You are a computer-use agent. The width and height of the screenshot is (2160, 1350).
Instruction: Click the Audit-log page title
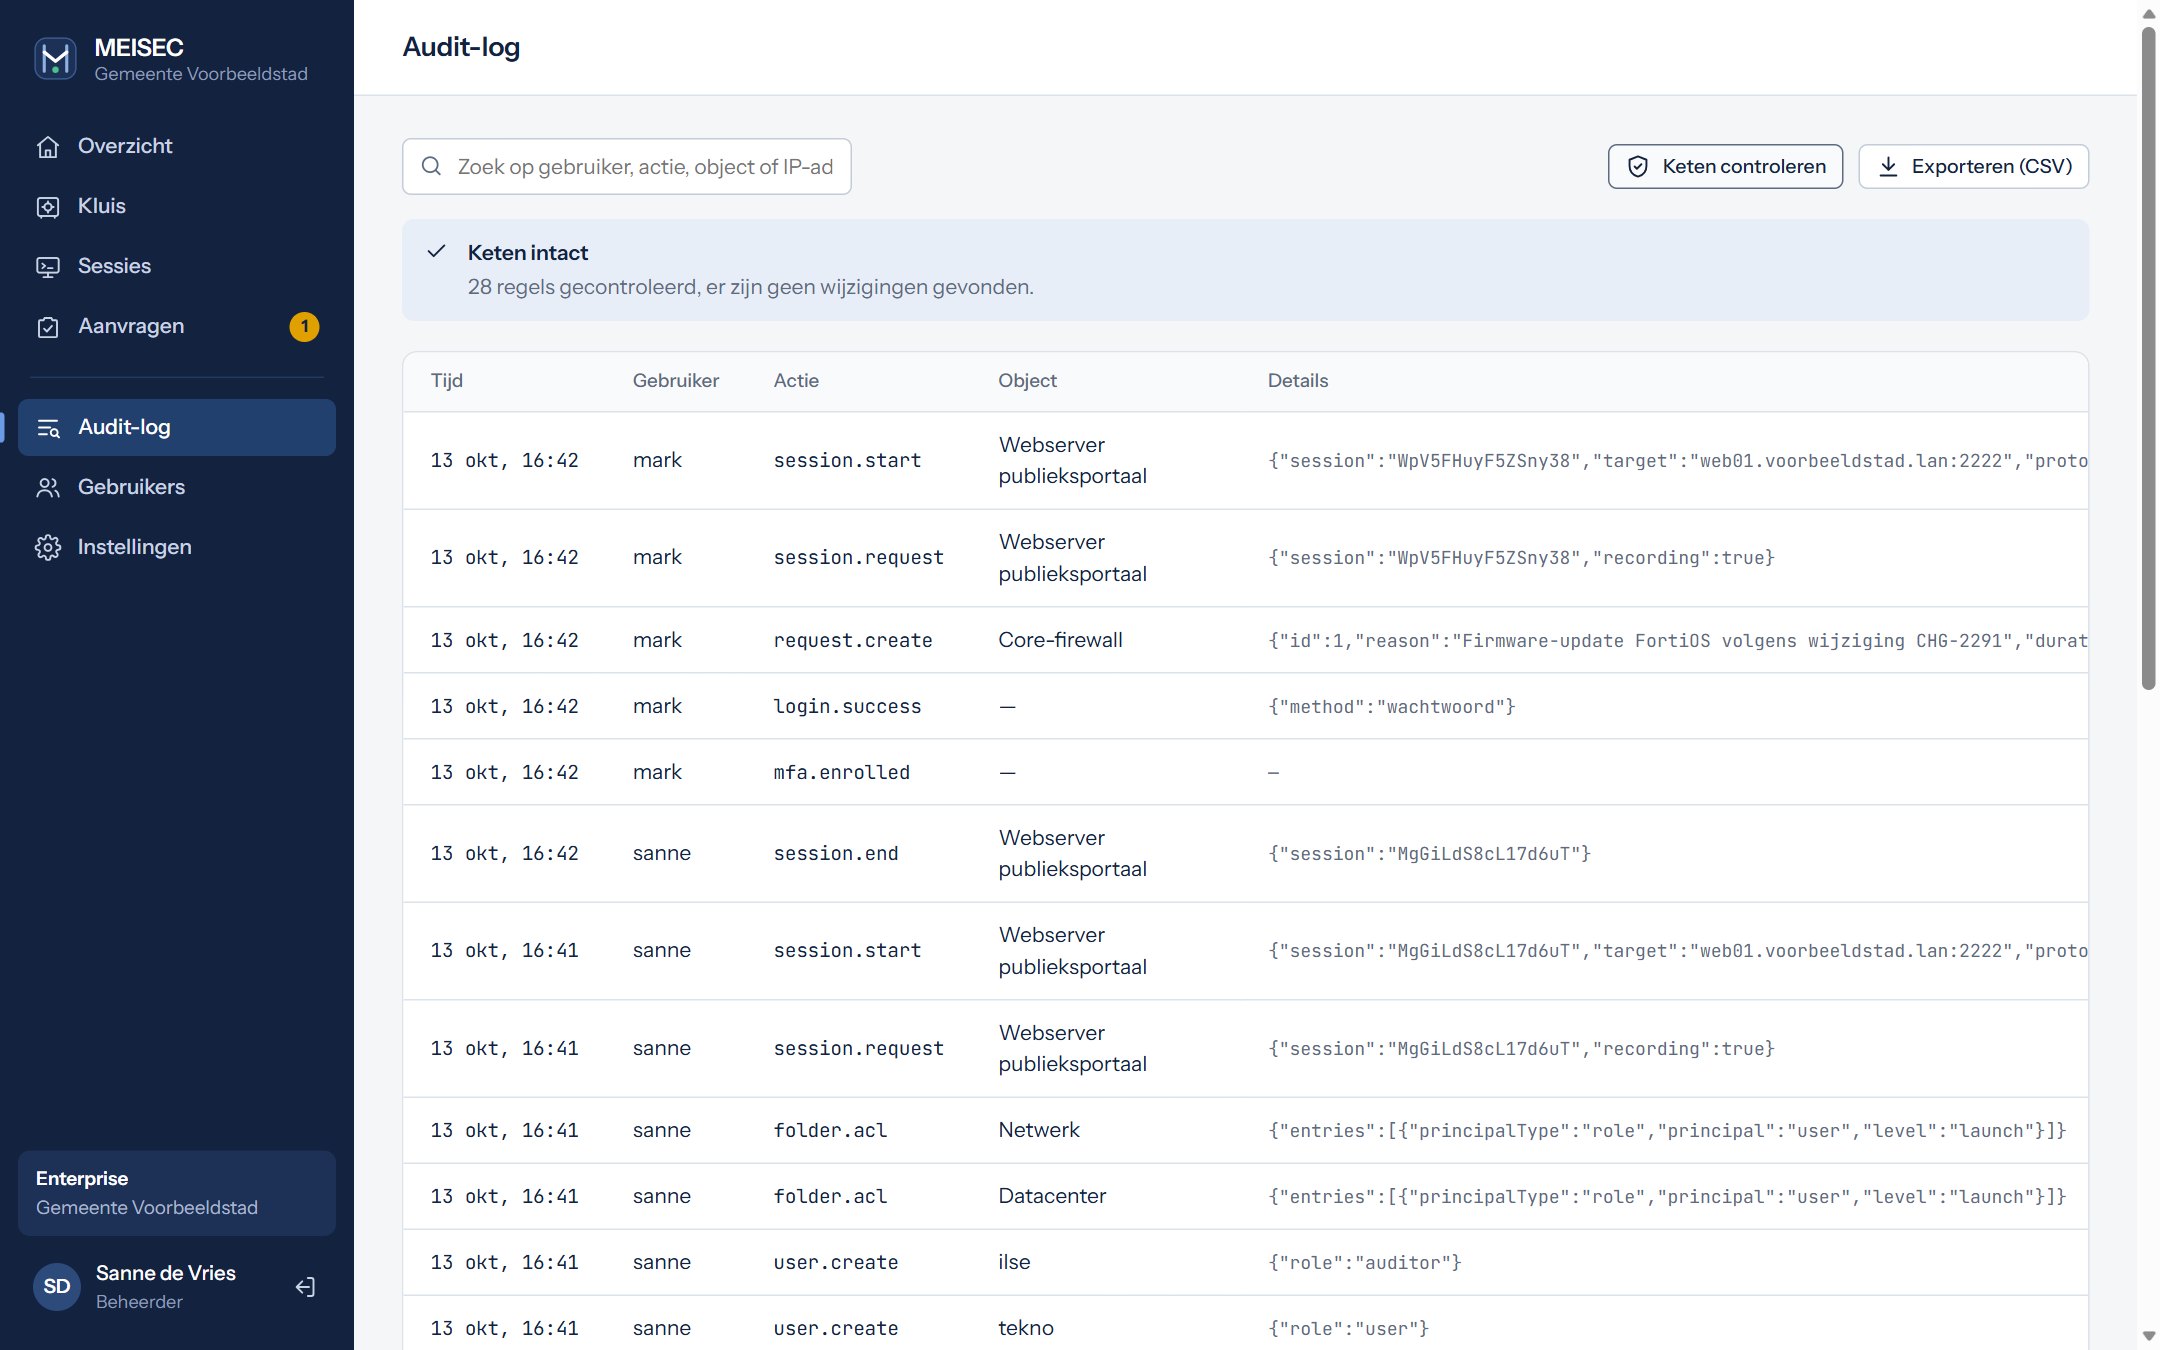pos(461,47)
